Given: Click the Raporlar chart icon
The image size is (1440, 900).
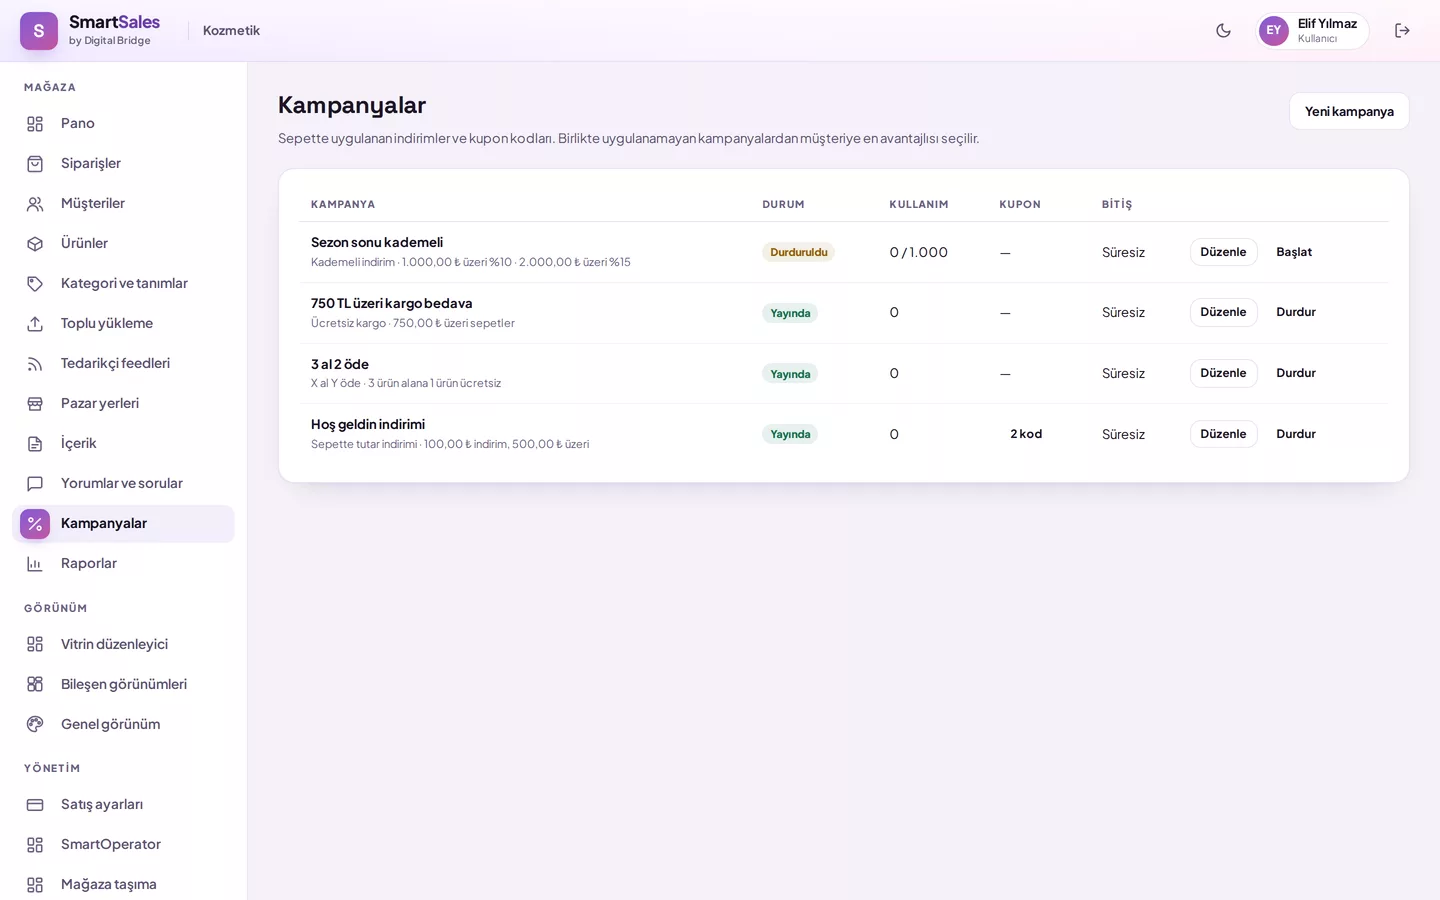Looking at the screenshot, I should click(x=35, y=564).
